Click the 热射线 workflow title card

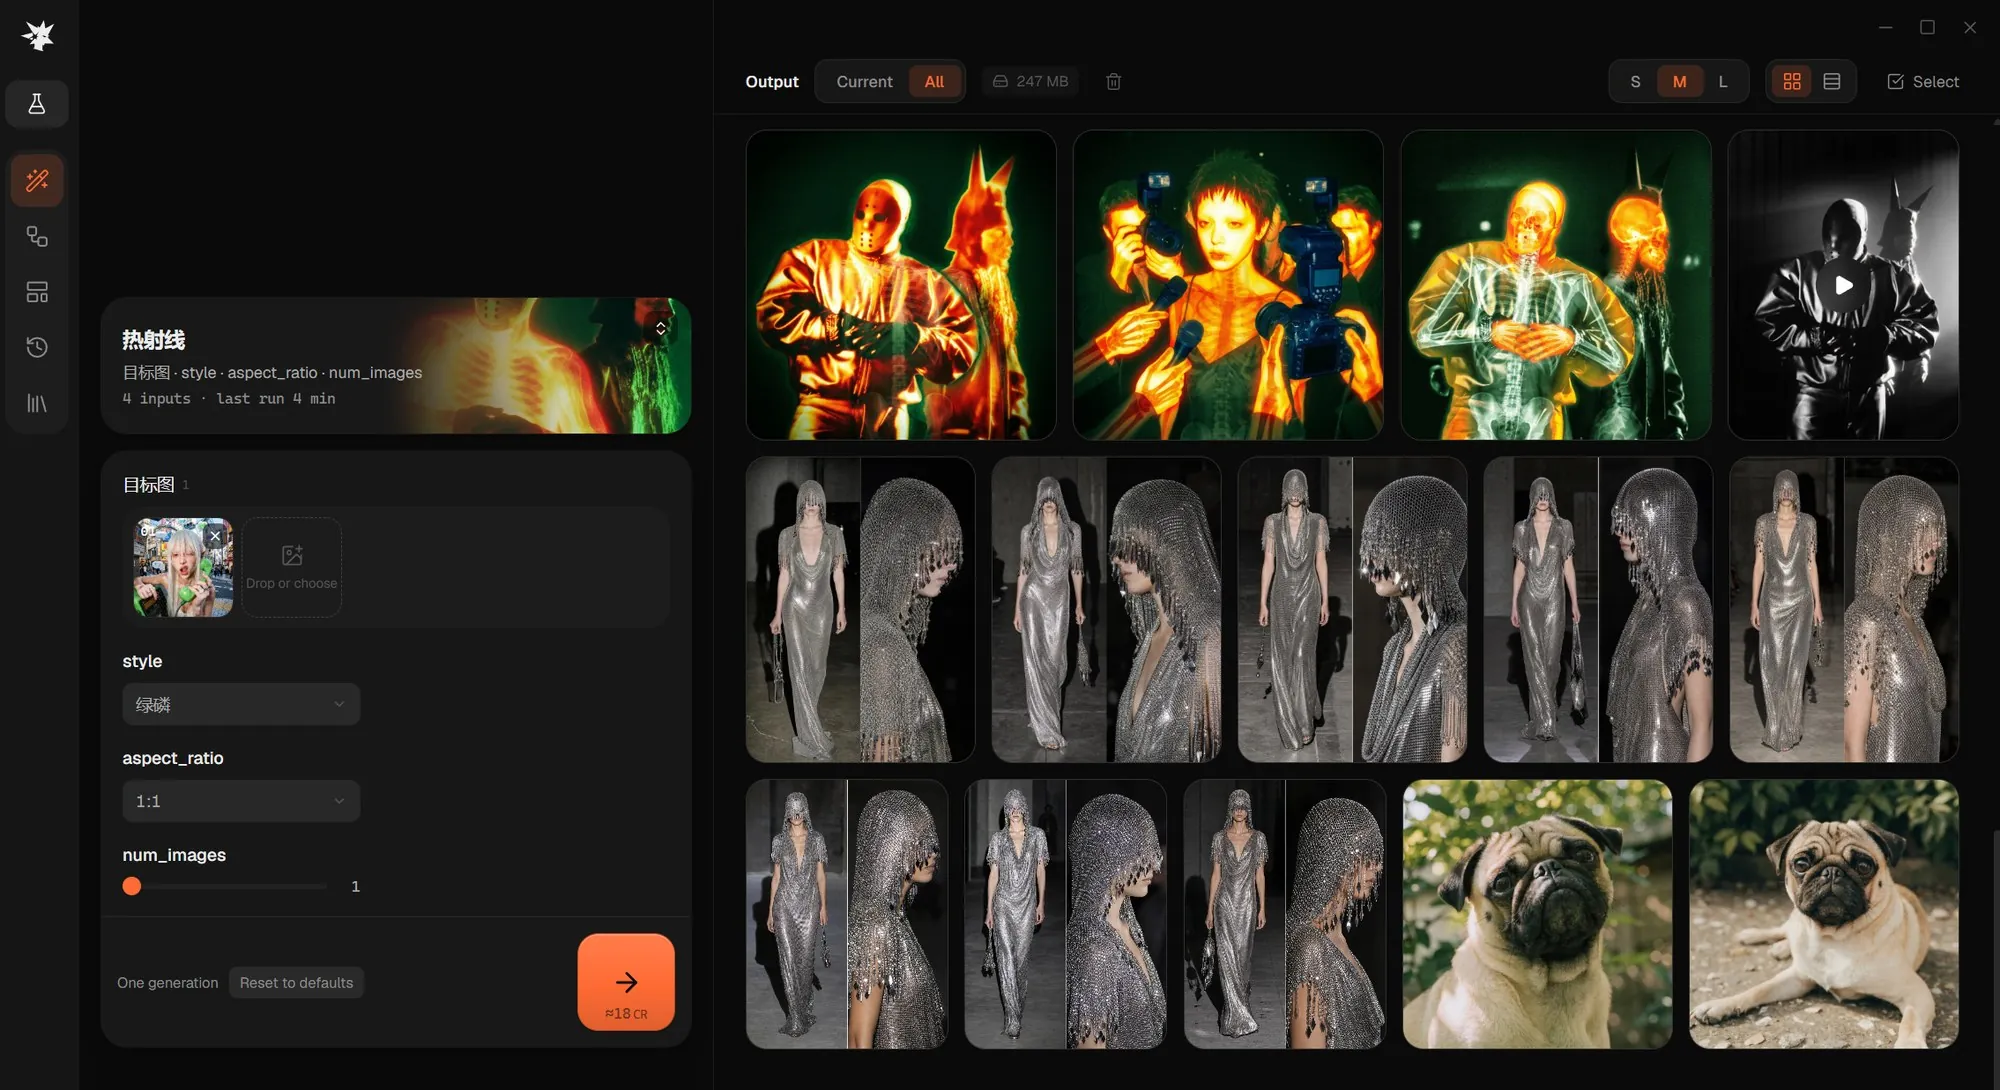[396, 365]
